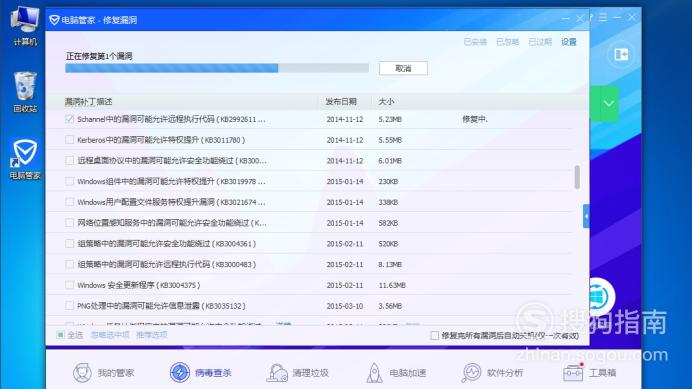The width and height of the screenshot is (692, 389).
Task: Sort by 漏洞补丁描述 column header
Action: click(89, 102)
